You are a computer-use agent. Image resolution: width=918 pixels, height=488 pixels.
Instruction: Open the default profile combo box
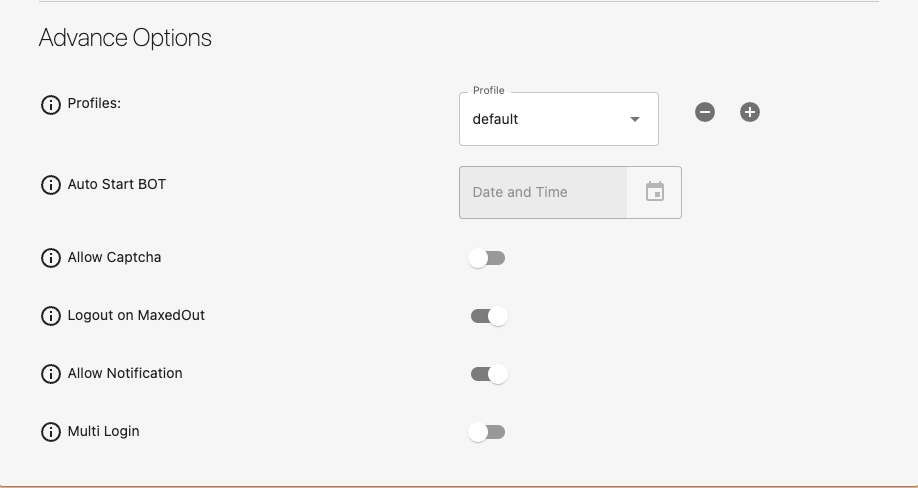click(x=559, y=119)
